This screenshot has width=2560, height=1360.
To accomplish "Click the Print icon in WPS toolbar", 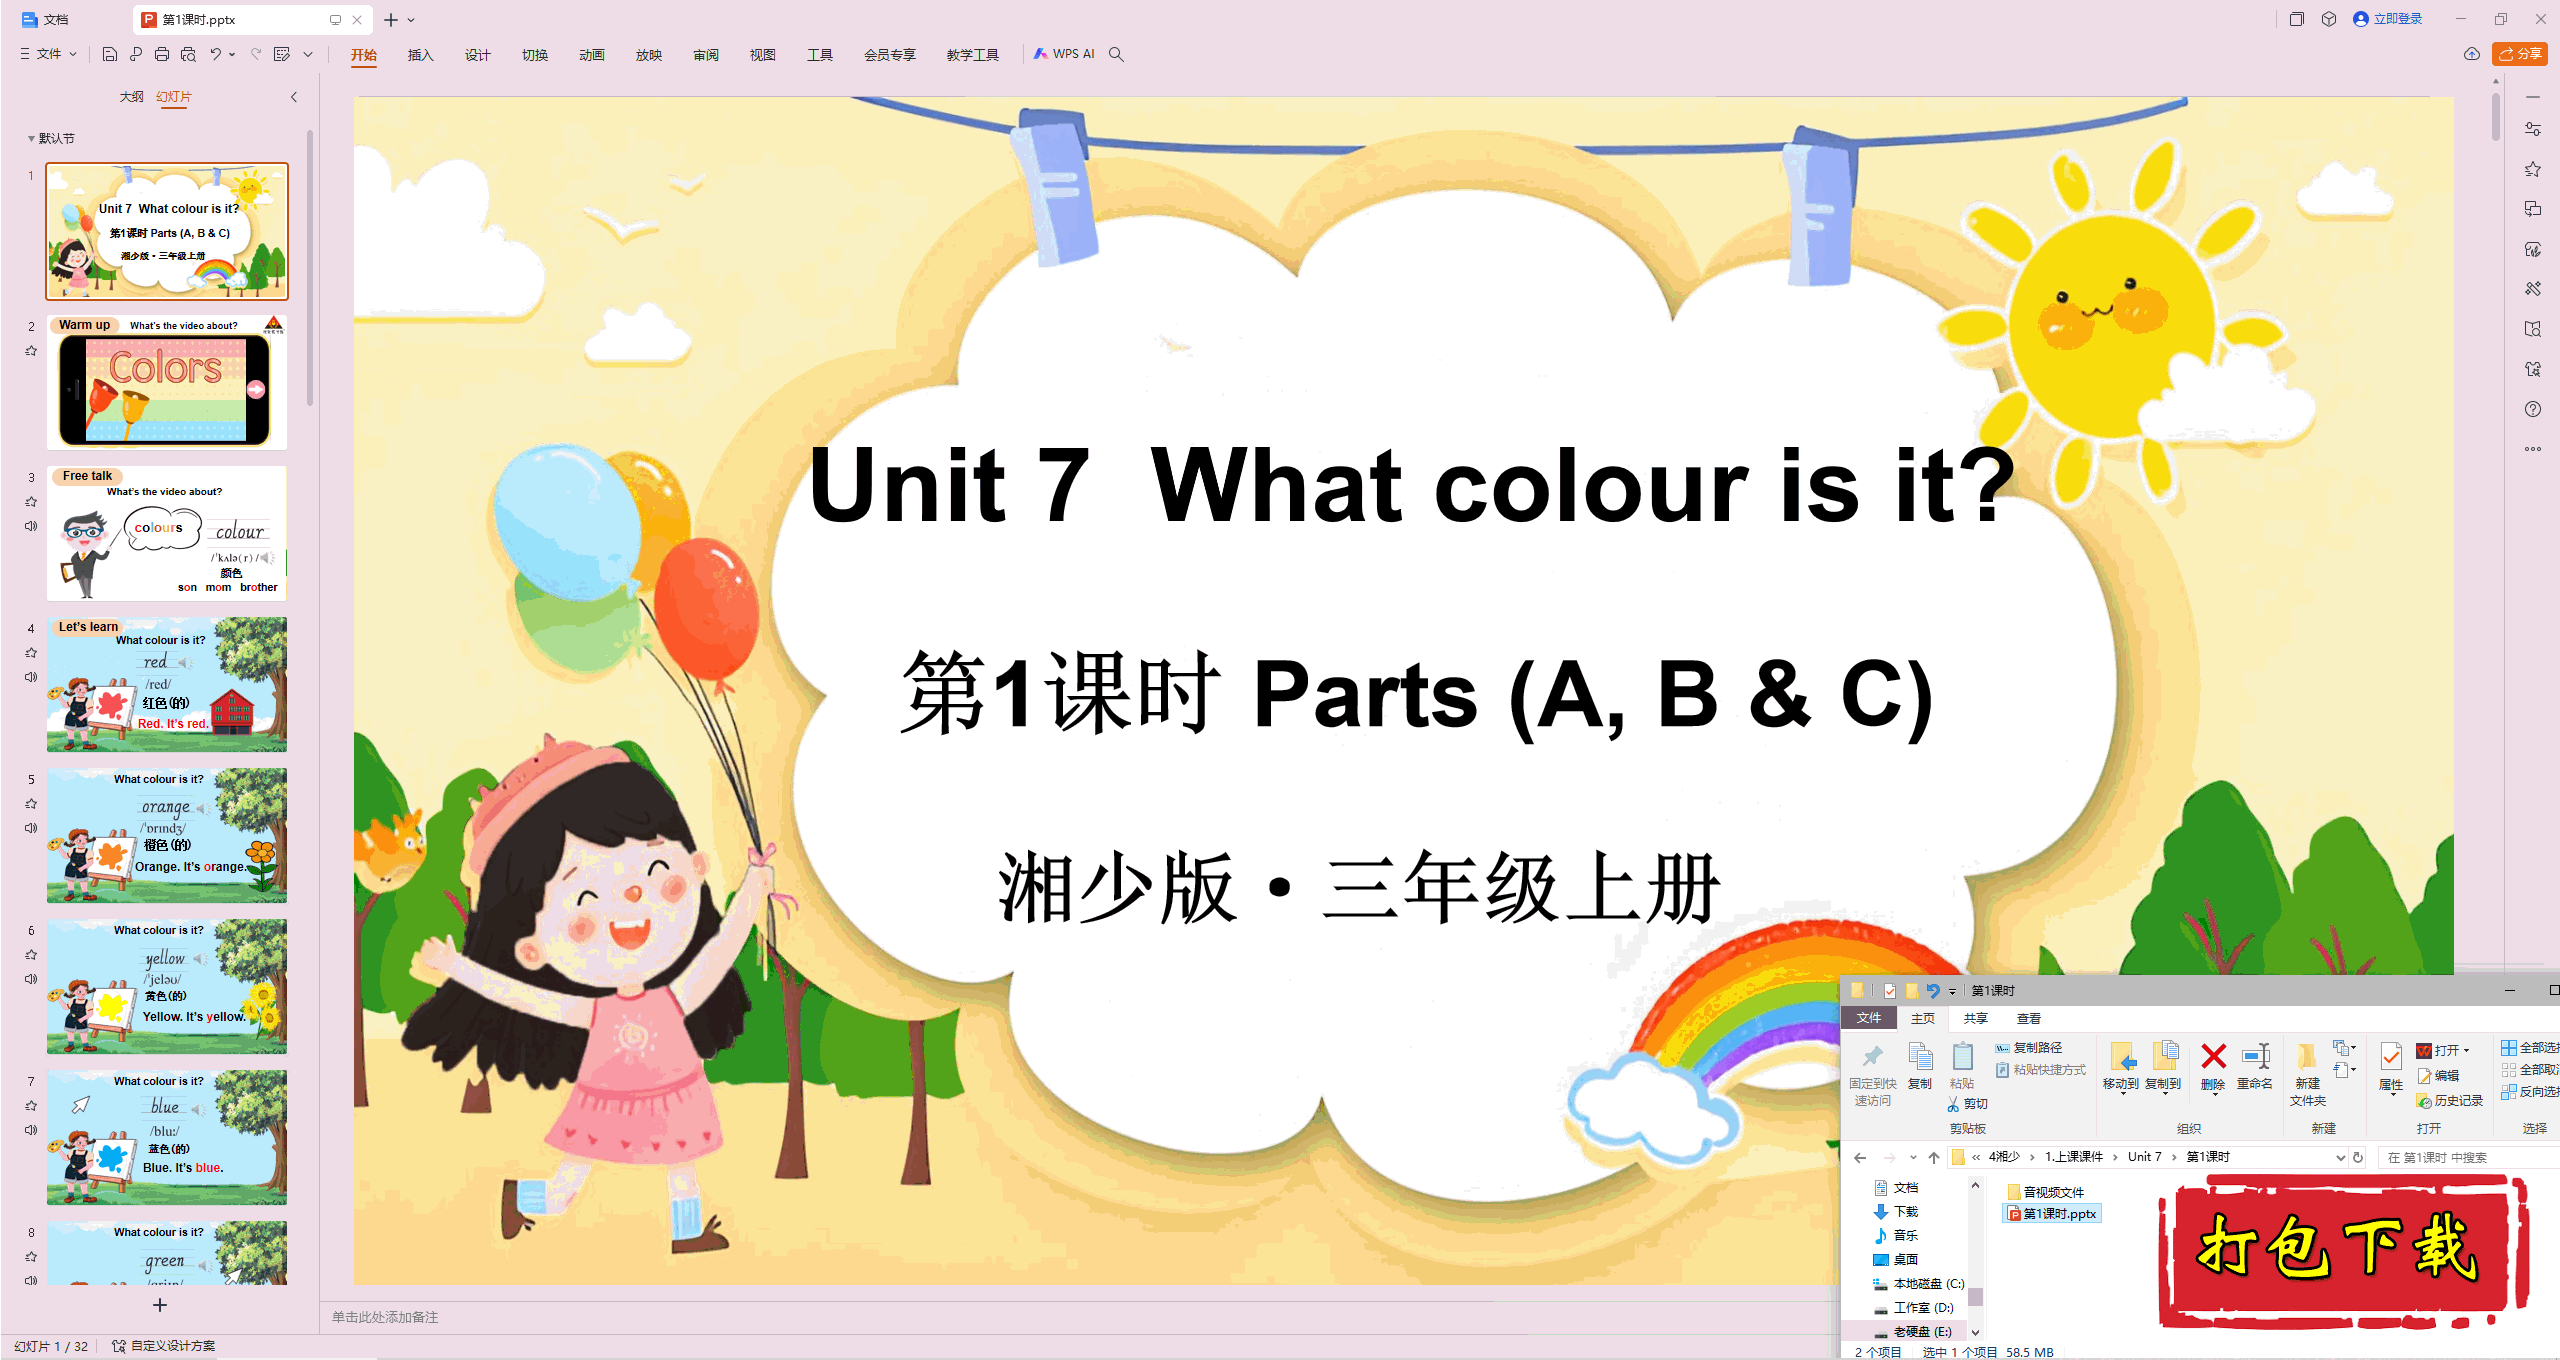I will [x=162, y=54].
